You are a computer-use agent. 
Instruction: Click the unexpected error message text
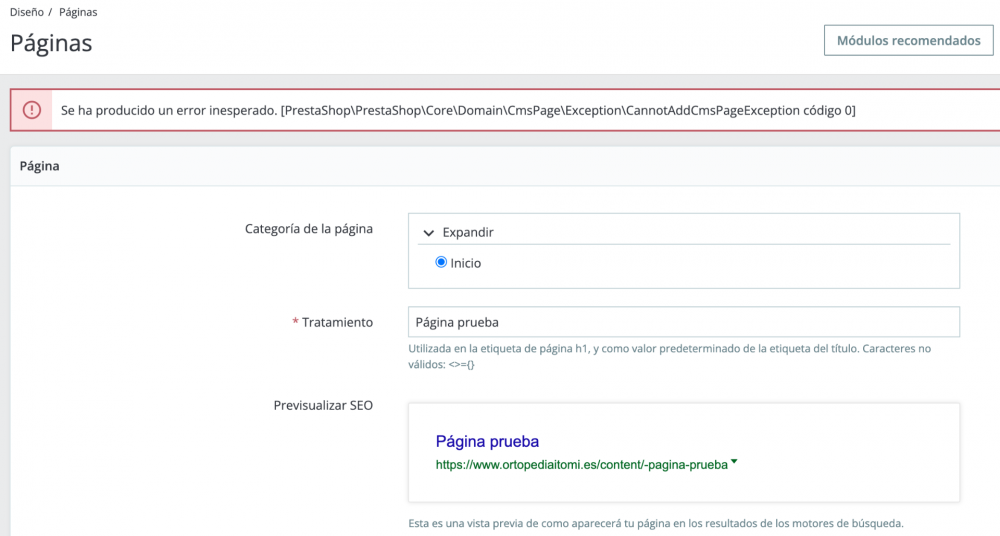458,110
